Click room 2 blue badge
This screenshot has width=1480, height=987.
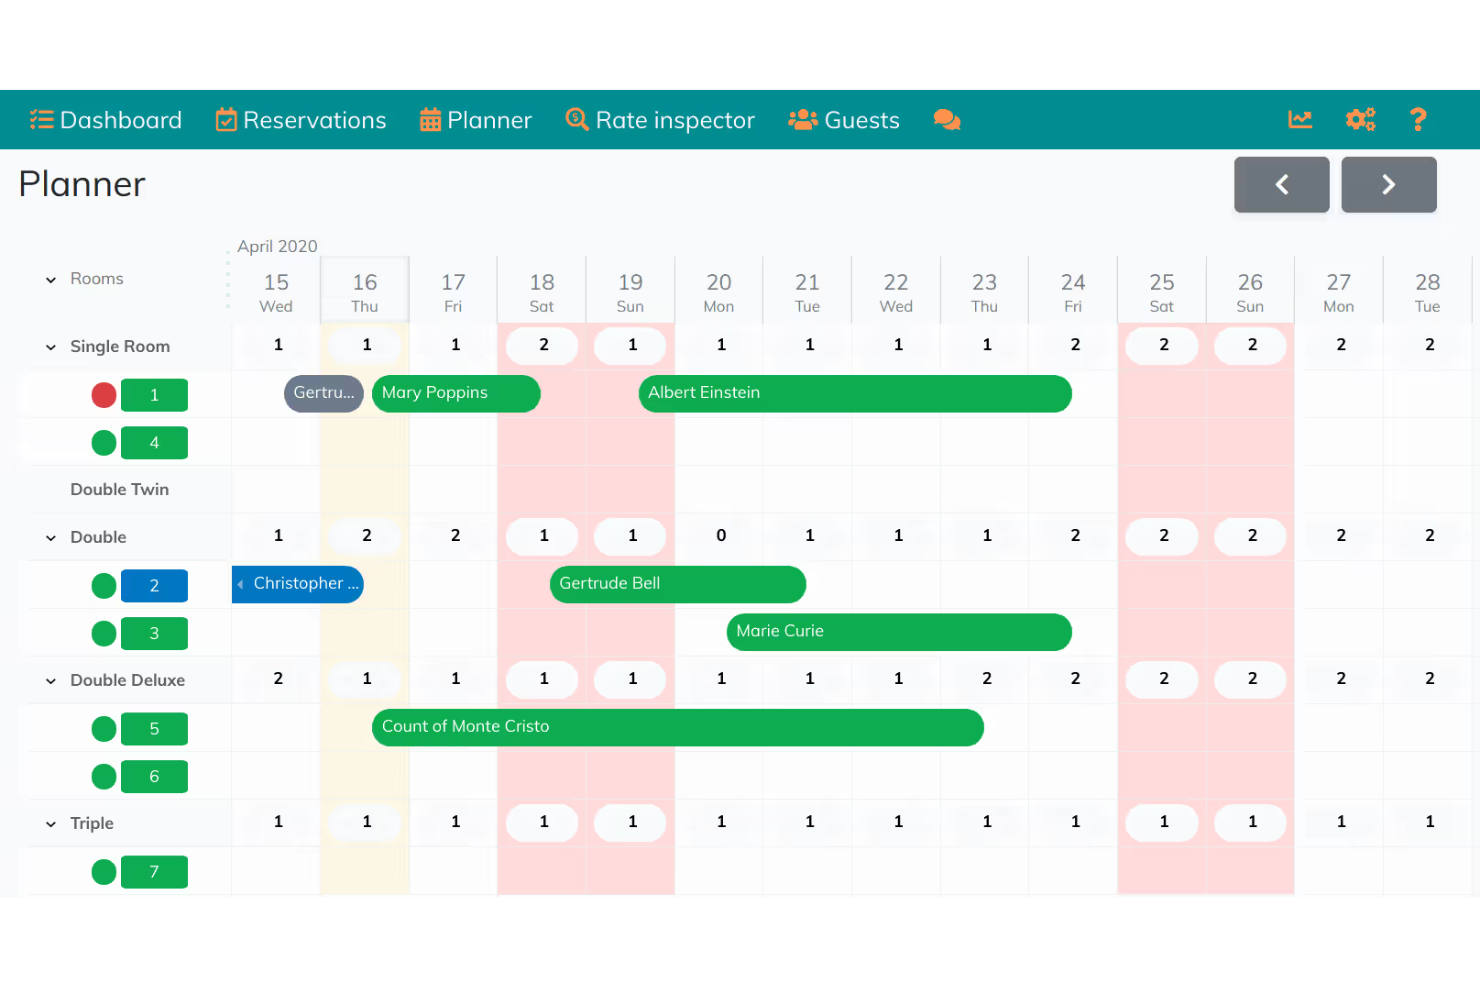pos(154,586)
